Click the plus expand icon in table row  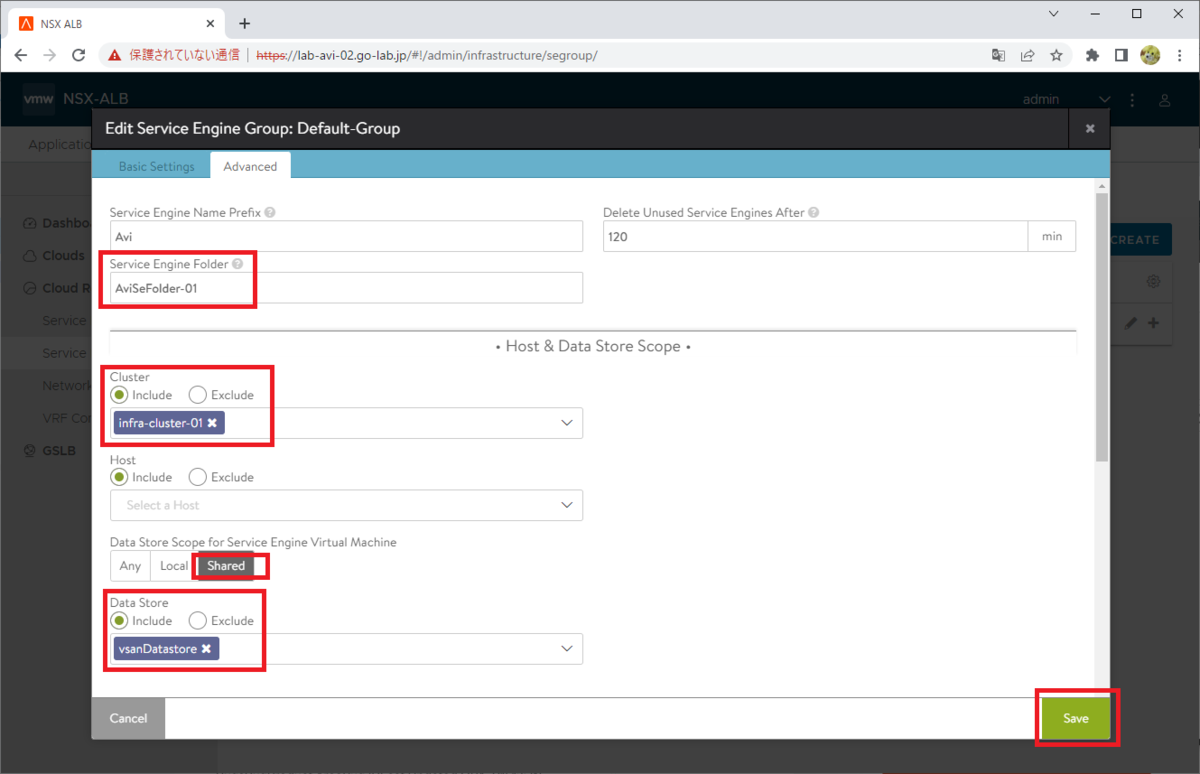click(1153, 323)
